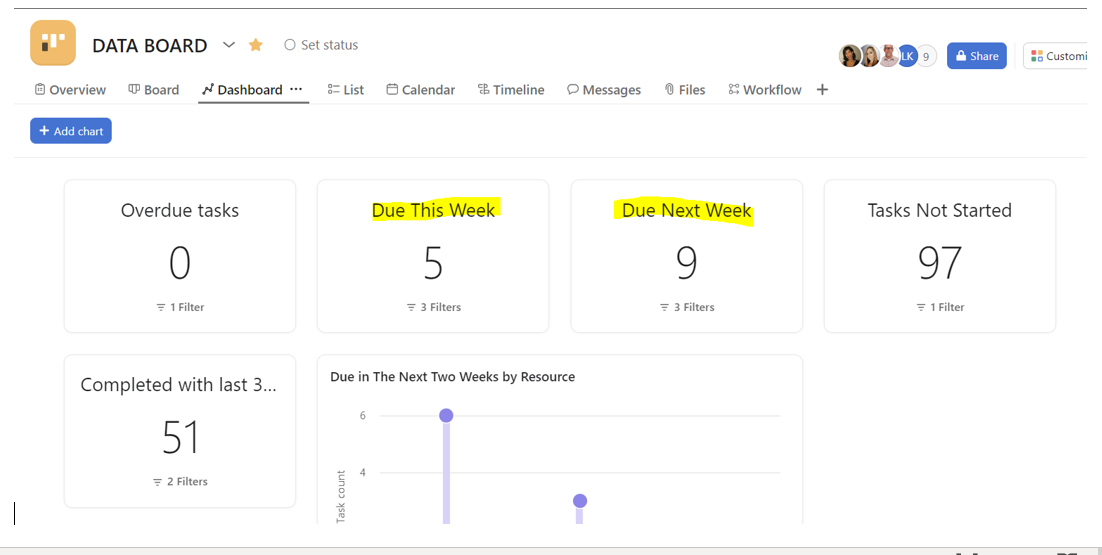1102x555 pixels.
Task: Click the chart data point at value 6
Action: pyautogui.click(x=446, y=415)
